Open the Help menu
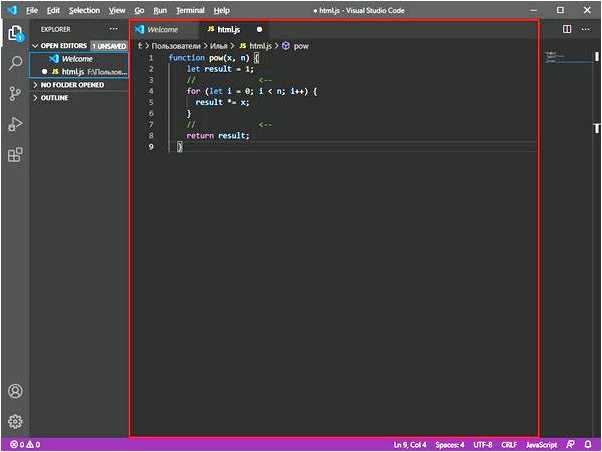This screenshot has width=602, height=452. coord(222,10)
